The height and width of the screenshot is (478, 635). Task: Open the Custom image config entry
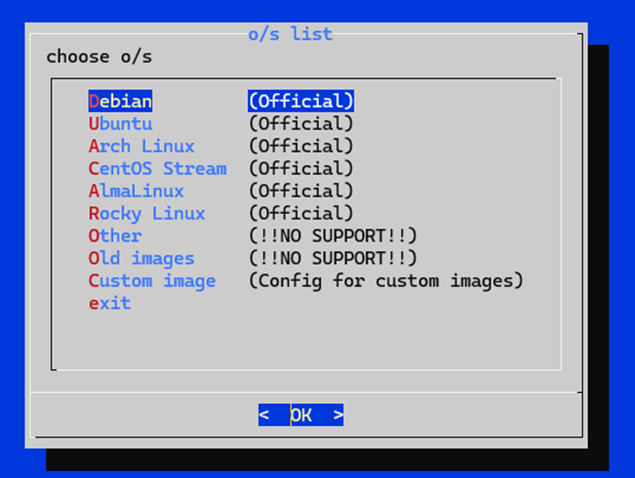(x=152, y=281)
